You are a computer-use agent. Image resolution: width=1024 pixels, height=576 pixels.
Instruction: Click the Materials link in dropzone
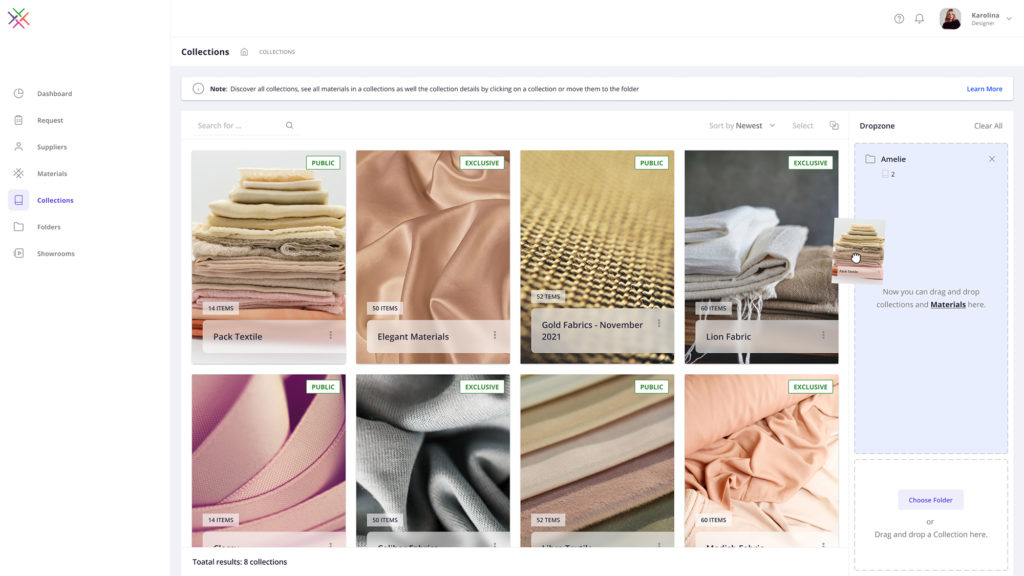(x=948, y=304)
